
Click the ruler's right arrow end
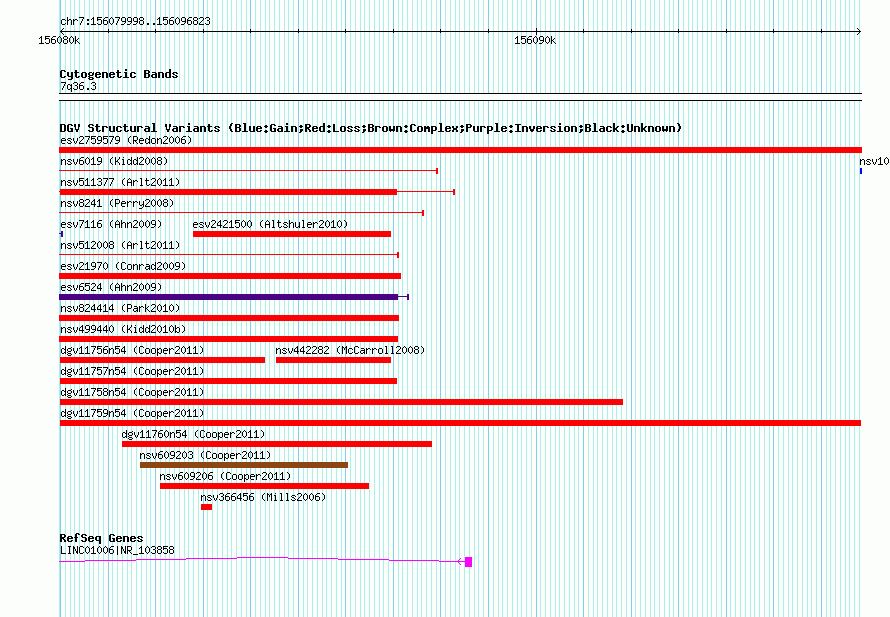coord(858,32)
